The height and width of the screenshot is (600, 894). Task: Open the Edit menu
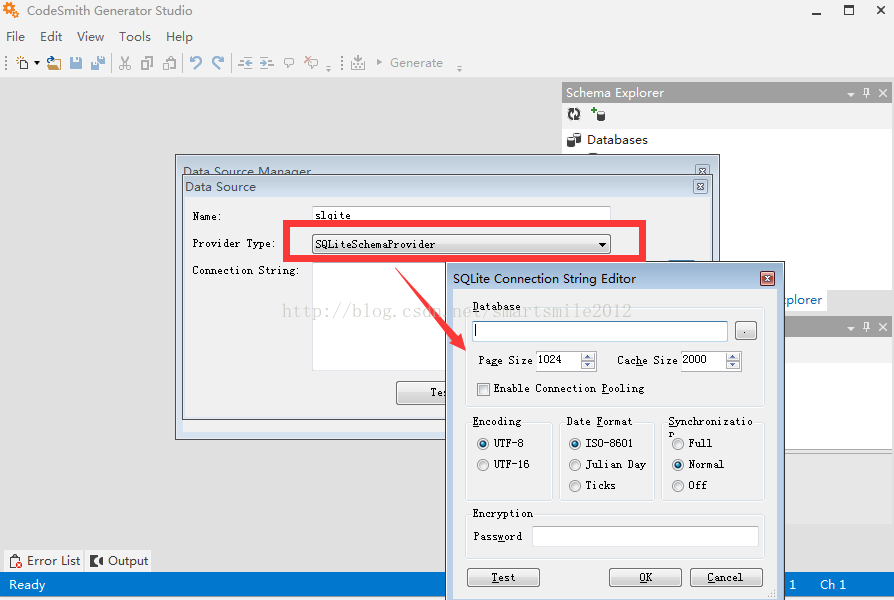[51, 37]
